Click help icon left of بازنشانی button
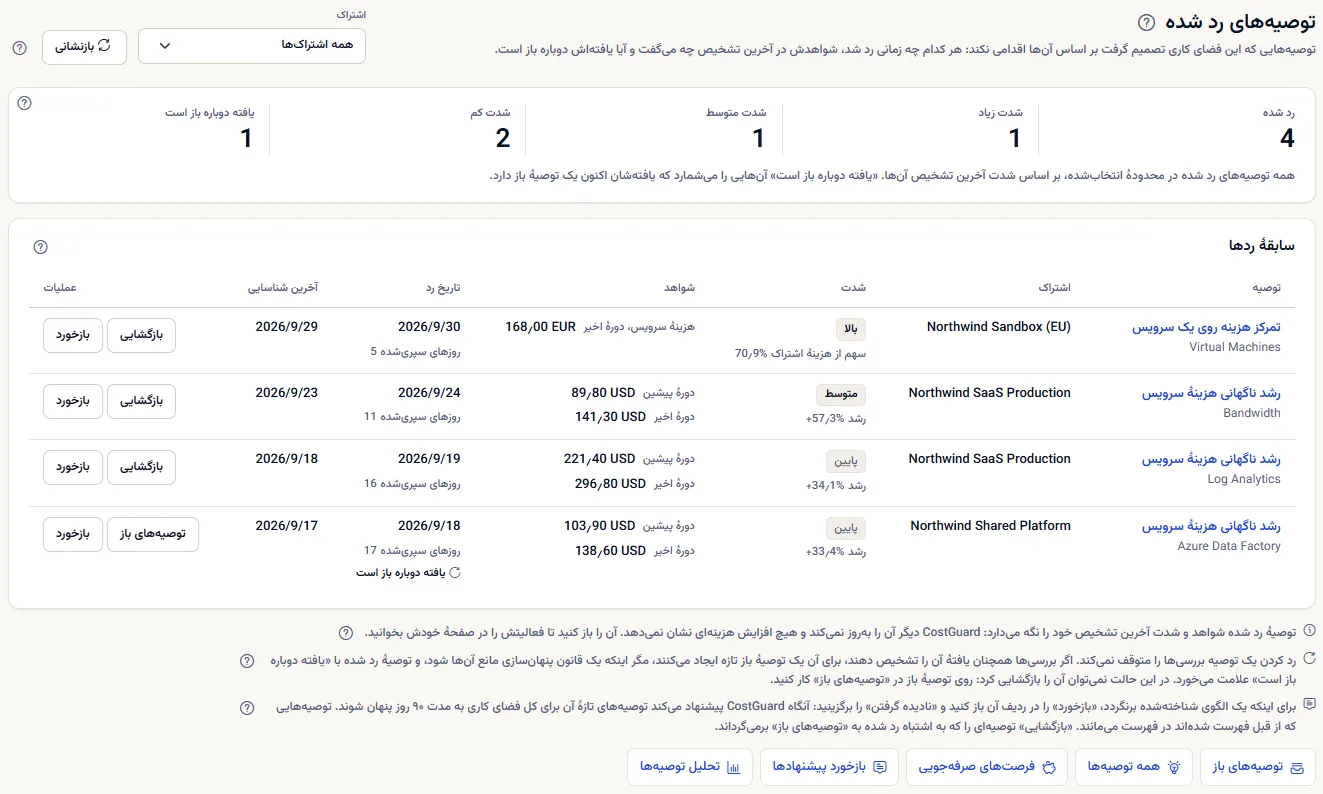Image resolution: width=1323 pixels, height=794 pixels. 19,47
